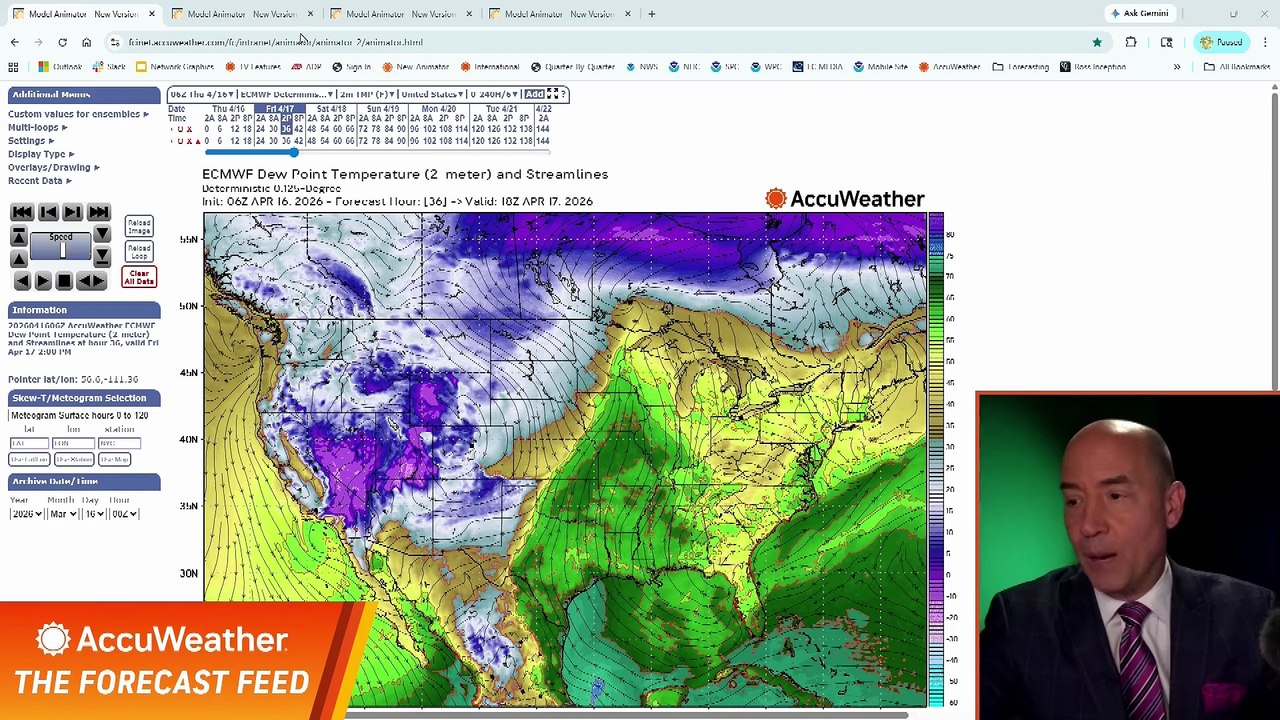Viewport: 1280px width, 720px height.
Task: Click the rock back-and-forth loop button
Action: click(90, 281)
